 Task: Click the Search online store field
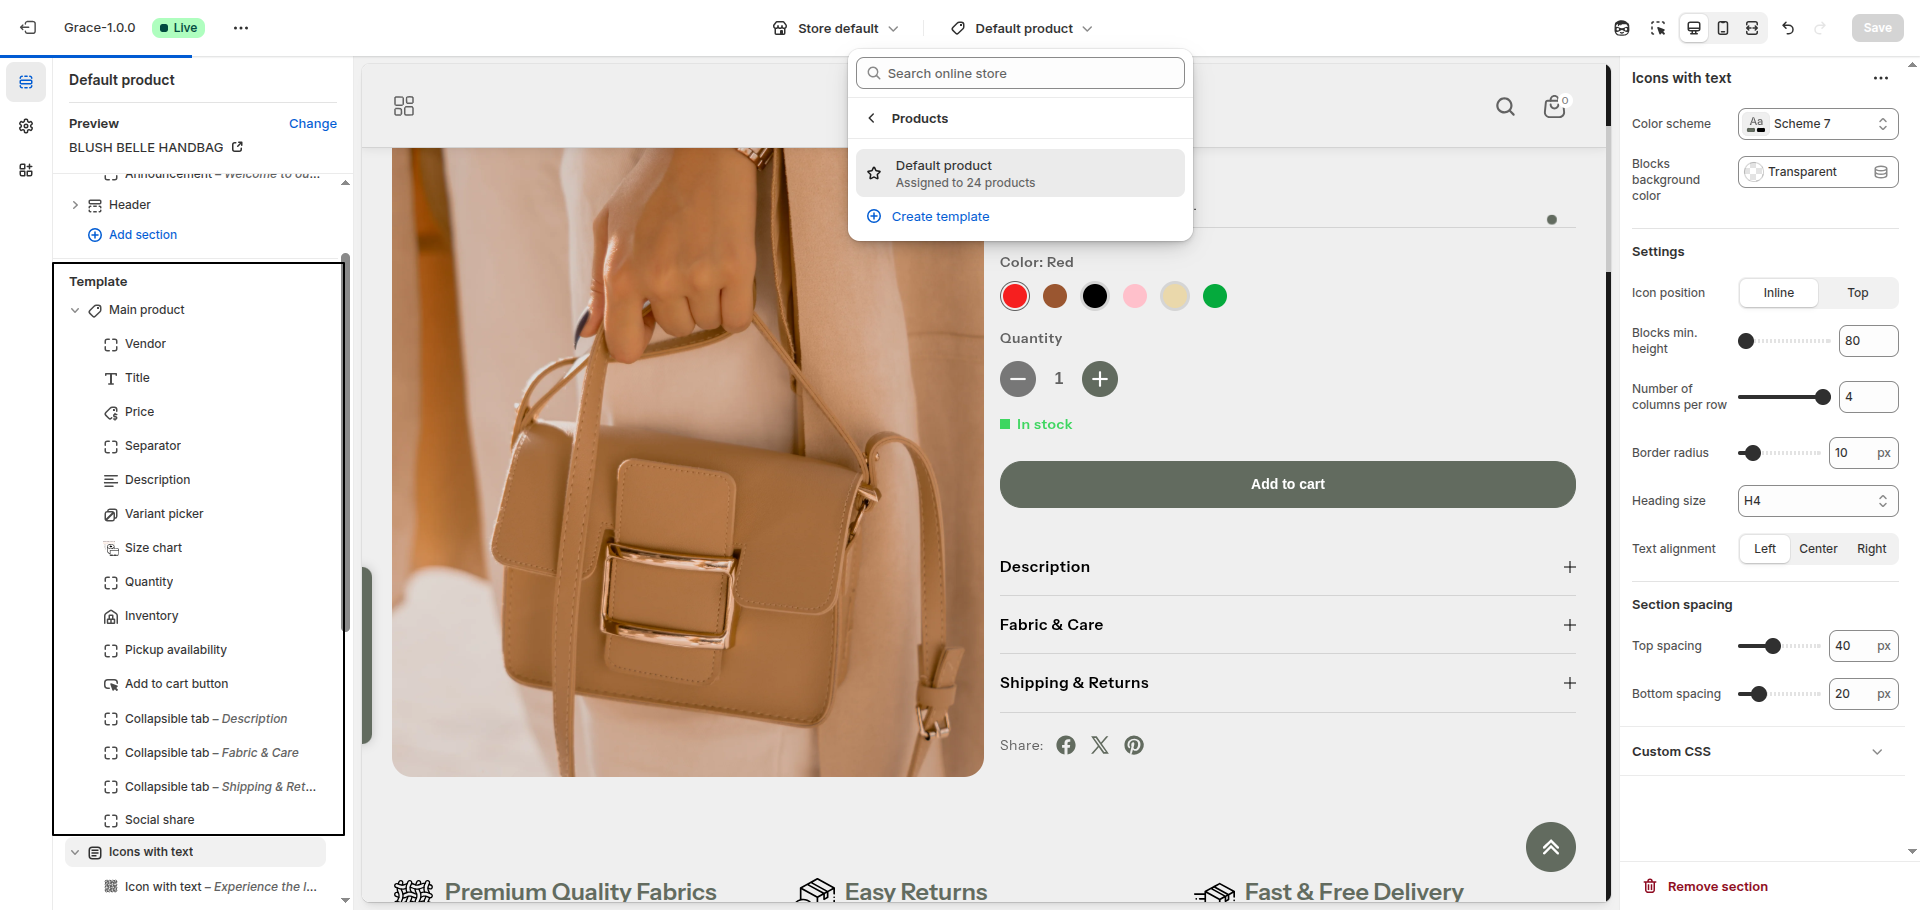click(1020, 73)
